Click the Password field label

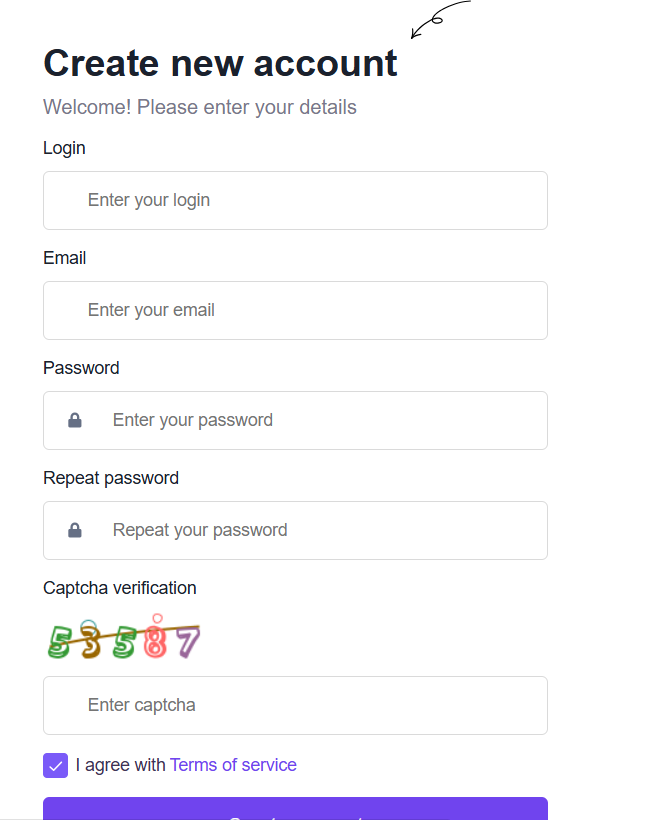pyautogui.click(x=81, y=368)
